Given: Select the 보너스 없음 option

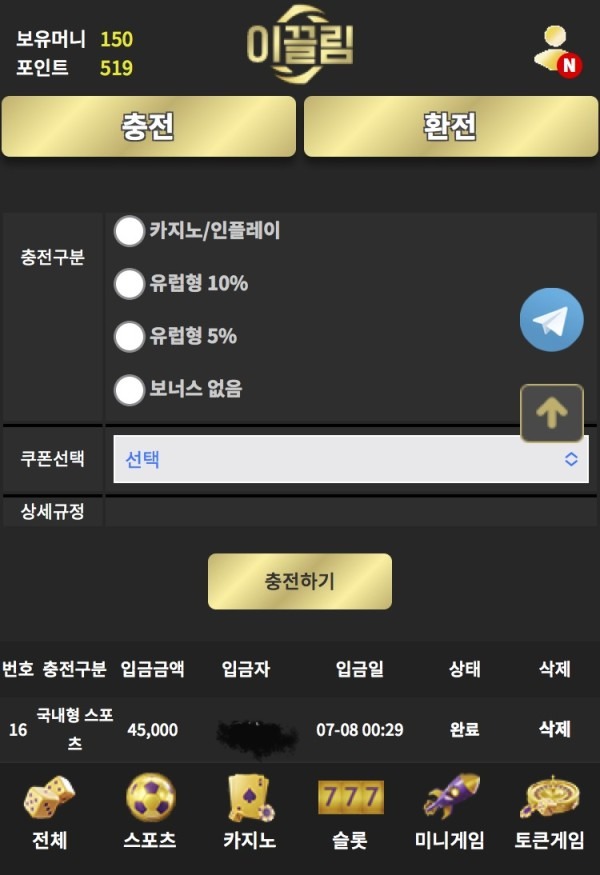Looking at the screenshot, I should (129, 390).
